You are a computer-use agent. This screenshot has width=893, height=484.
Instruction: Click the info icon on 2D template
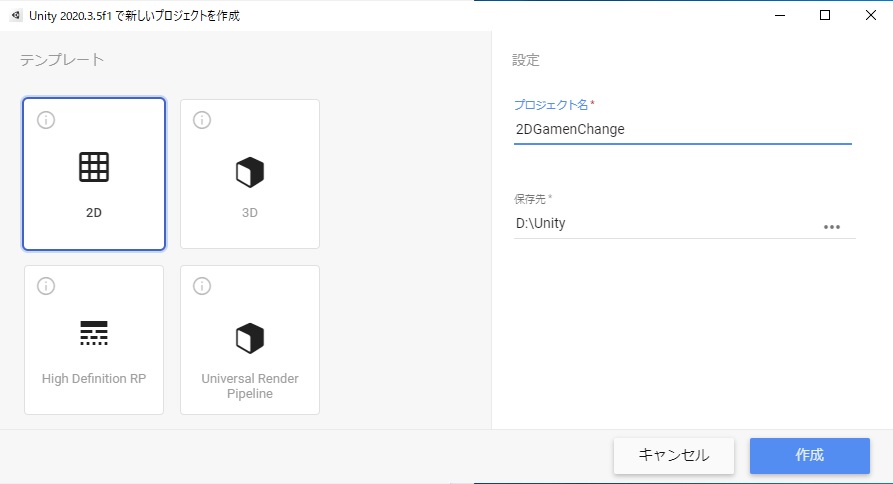(x=46, y=120)
